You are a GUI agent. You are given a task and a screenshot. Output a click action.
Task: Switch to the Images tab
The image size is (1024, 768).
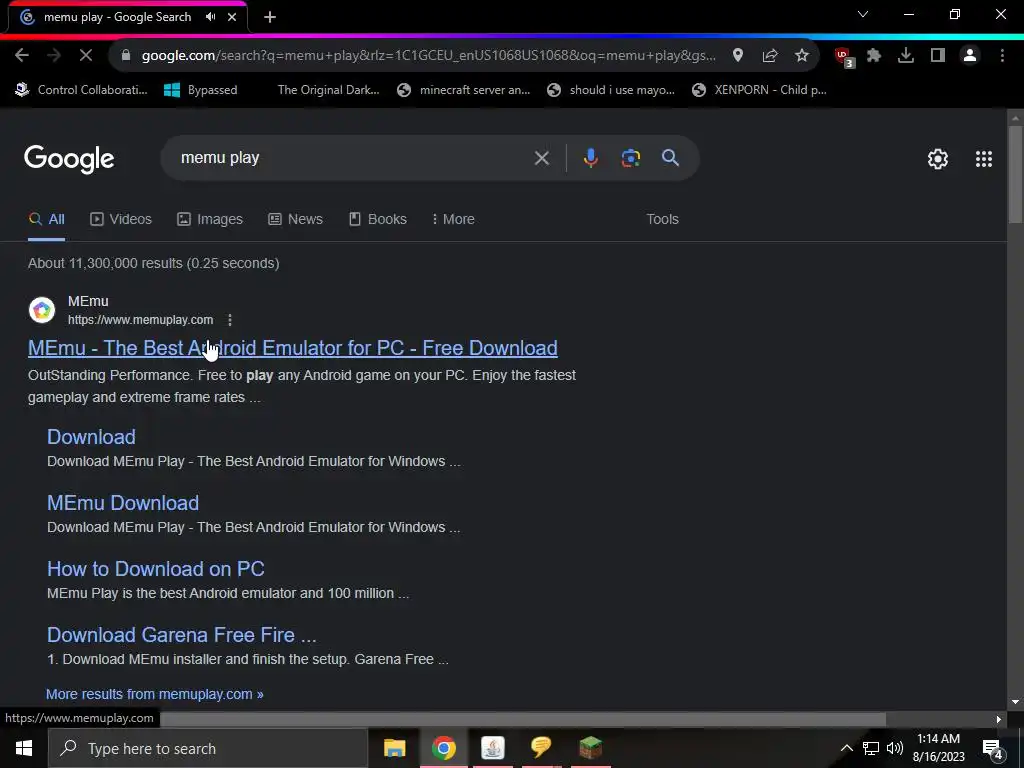[x=210, y=219]
